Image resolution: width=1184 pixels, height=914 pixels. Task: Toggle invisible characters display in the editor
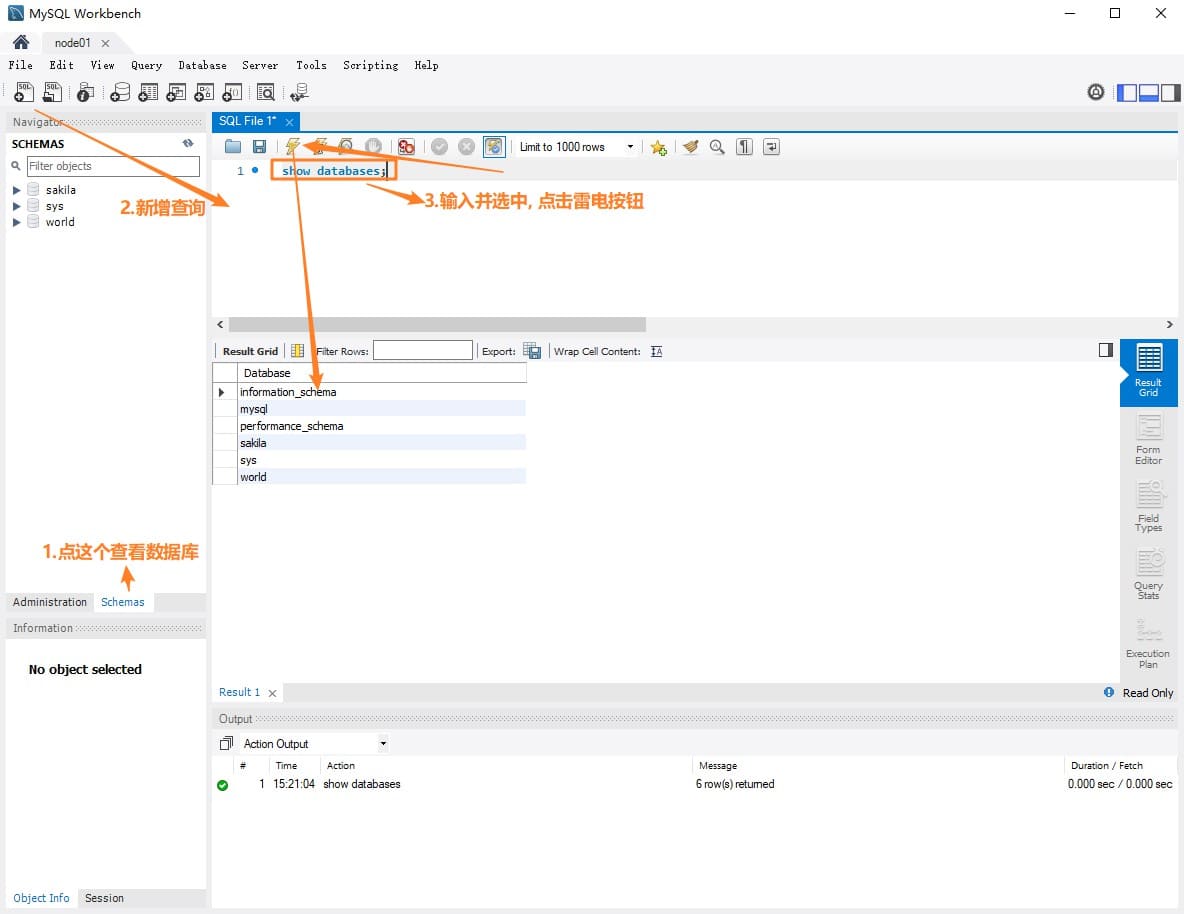pyautogui.click(x=744, y=147)
